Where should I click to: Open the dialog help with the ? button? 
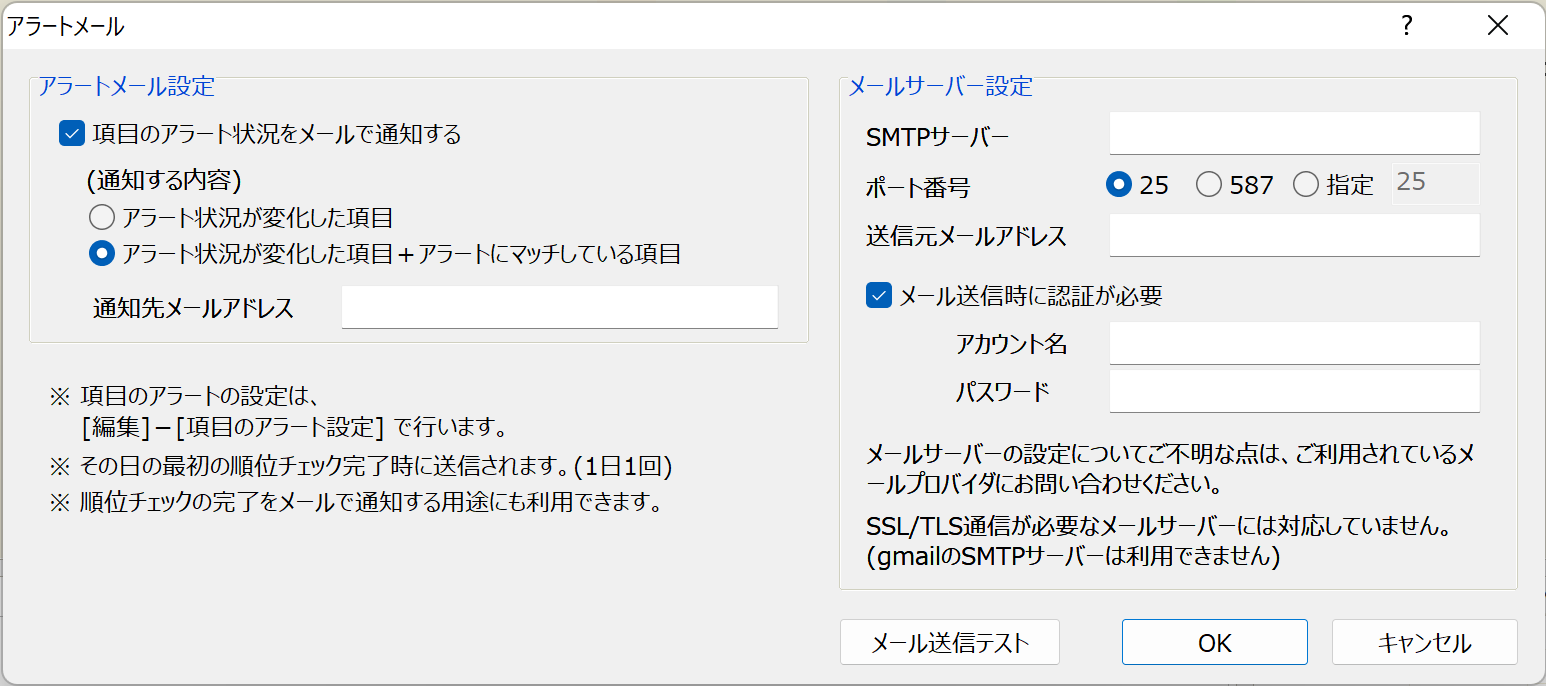pyautogui.click(x=1407, y=25)
